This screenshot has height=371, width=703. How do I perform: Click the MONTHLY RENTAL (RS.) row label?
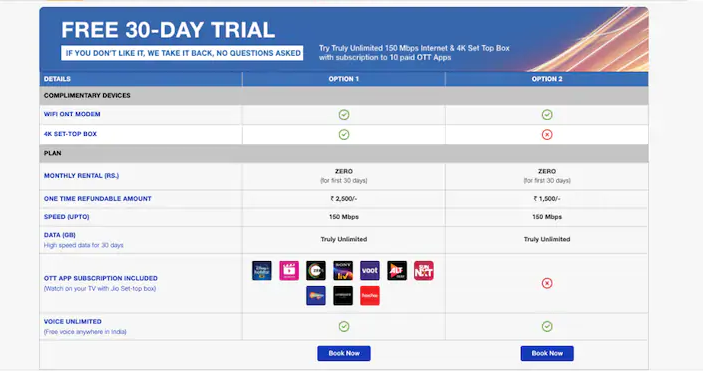(81, 175)
